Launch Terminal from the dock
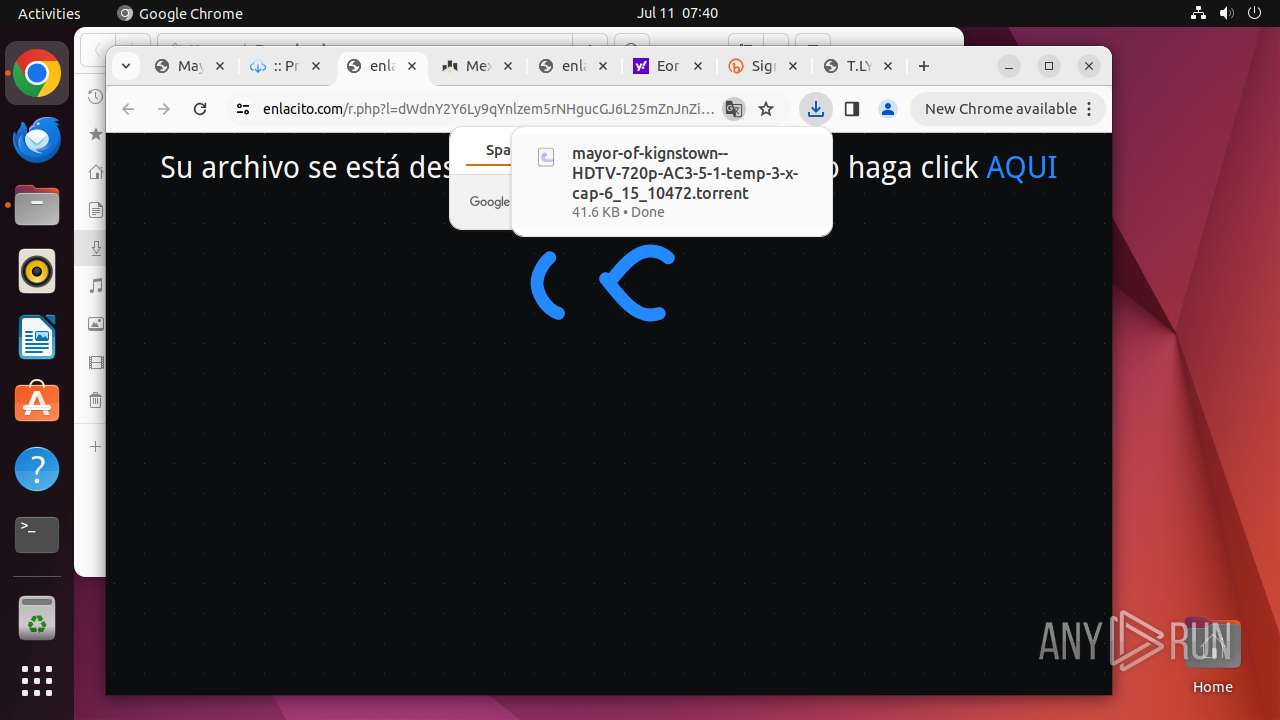The image size is (1280, 720). [x=37, y=535]
